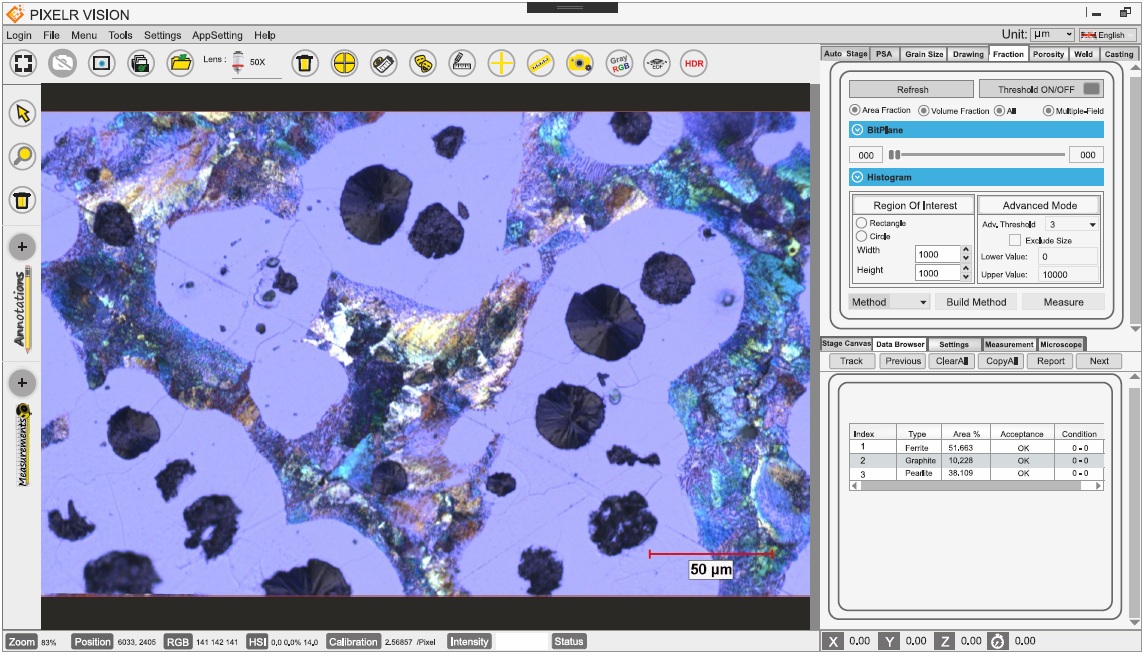Click the Measure button
Image resolution: width=1145 pixels, height=655 pixels.
(x=1063, y=302)
